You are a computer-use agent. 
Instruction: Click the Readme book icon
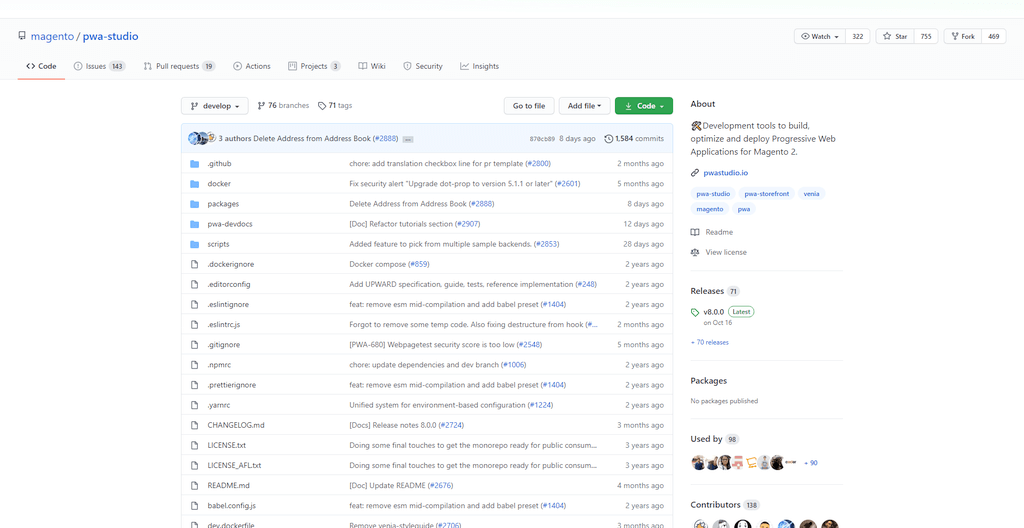695,232
